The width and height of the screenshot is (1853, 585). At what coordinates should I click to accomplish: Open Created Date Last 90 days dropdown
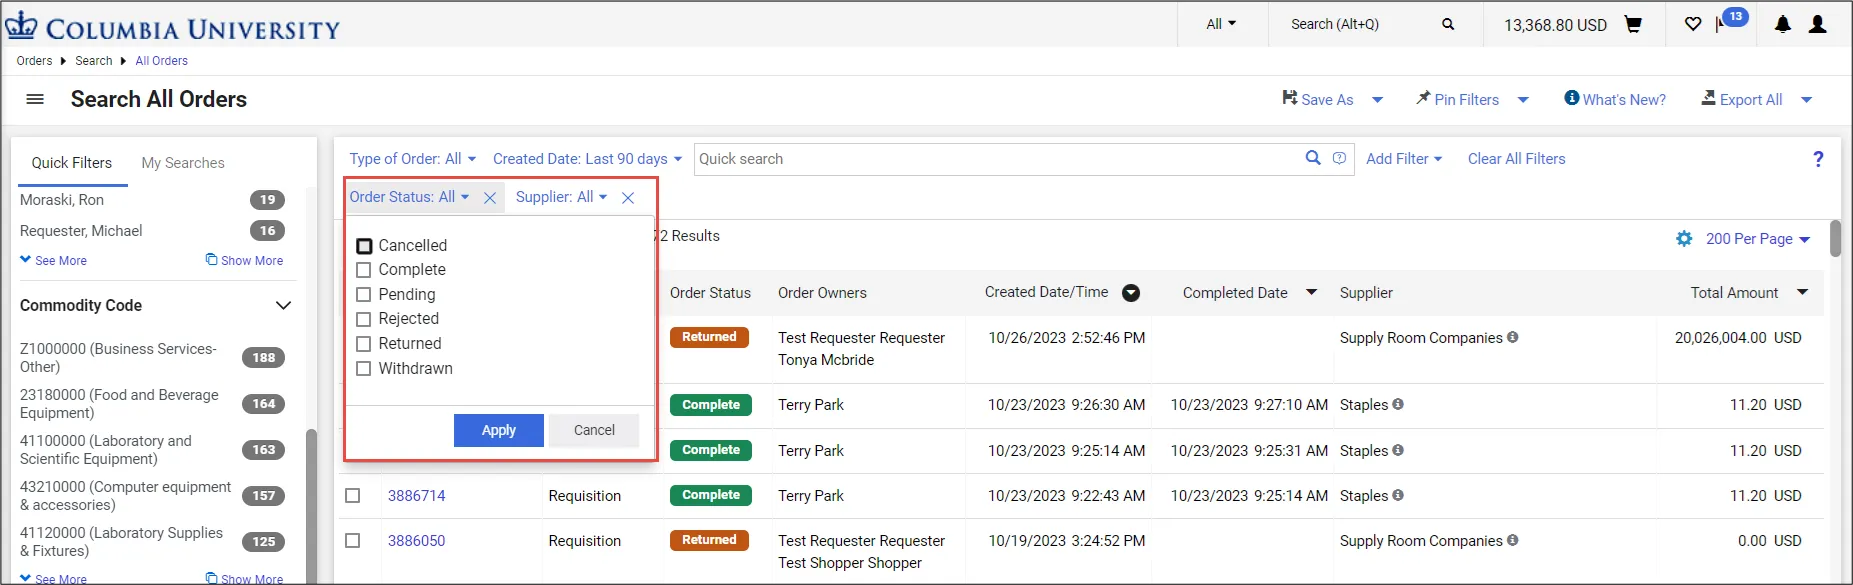click(x=587, y=159)
